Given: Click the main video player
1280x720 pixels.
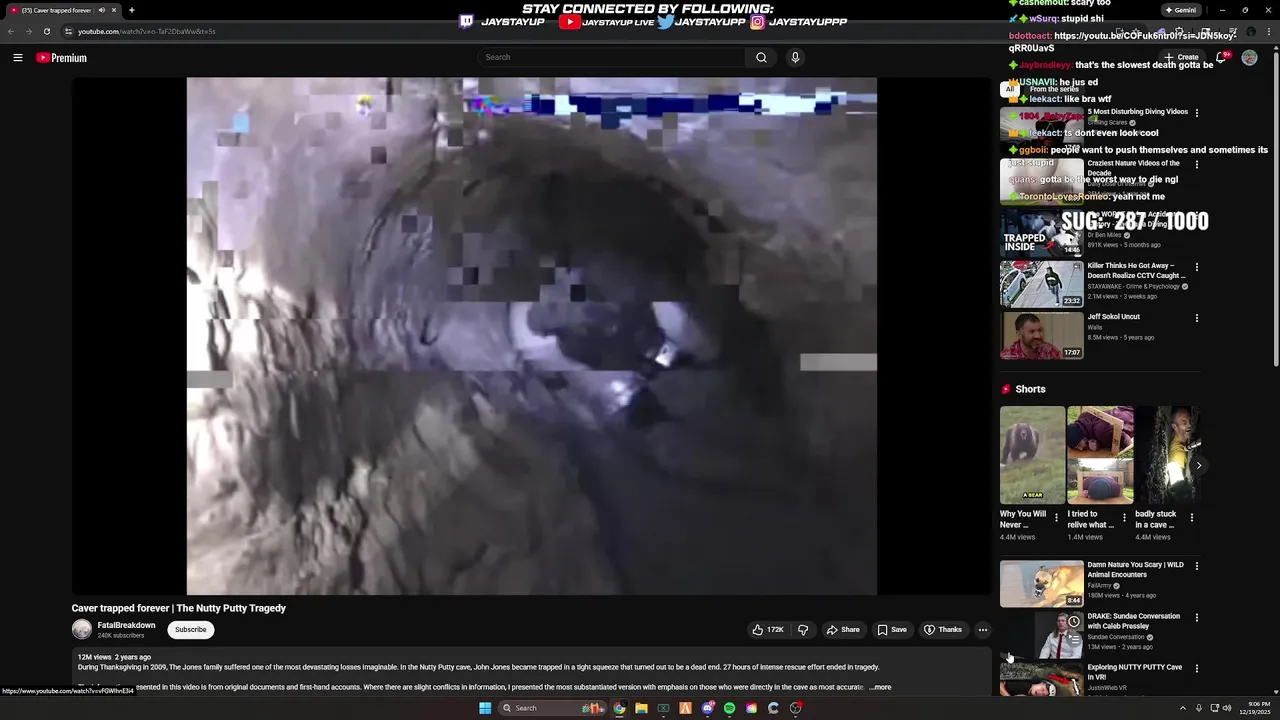Looking at the screenshot, I should [531, 336].
